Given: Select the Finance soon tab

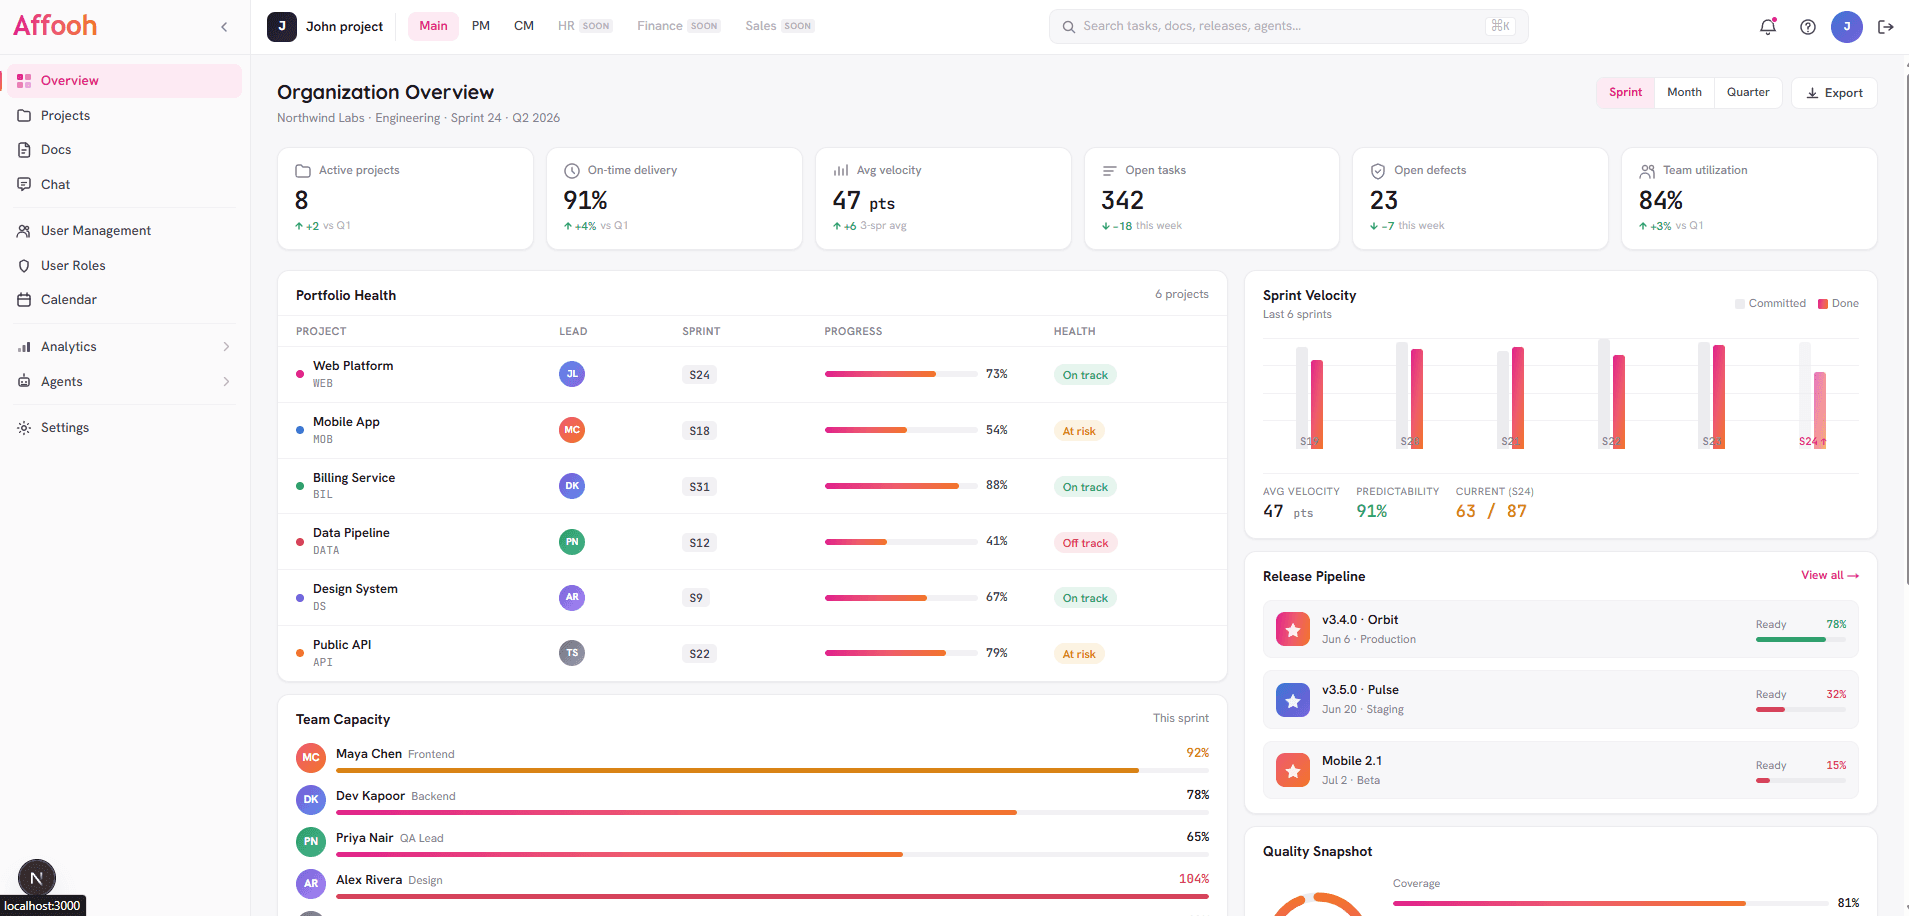Looking at the screenshot, I should click(678, 26).
